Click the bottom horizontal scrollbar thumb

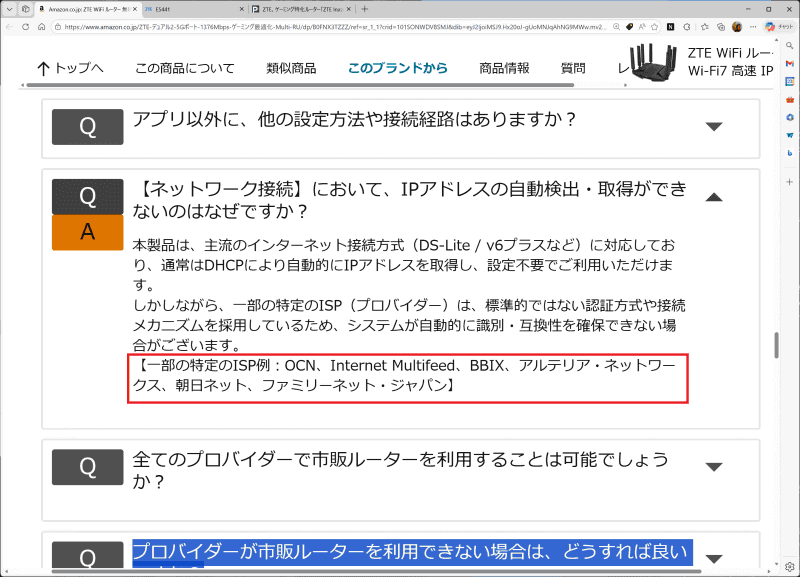[x=377, y=571]
